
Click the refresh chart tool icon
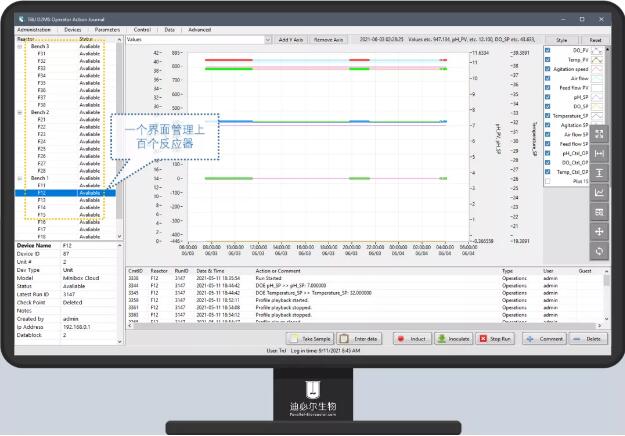(x=599, y=251)
